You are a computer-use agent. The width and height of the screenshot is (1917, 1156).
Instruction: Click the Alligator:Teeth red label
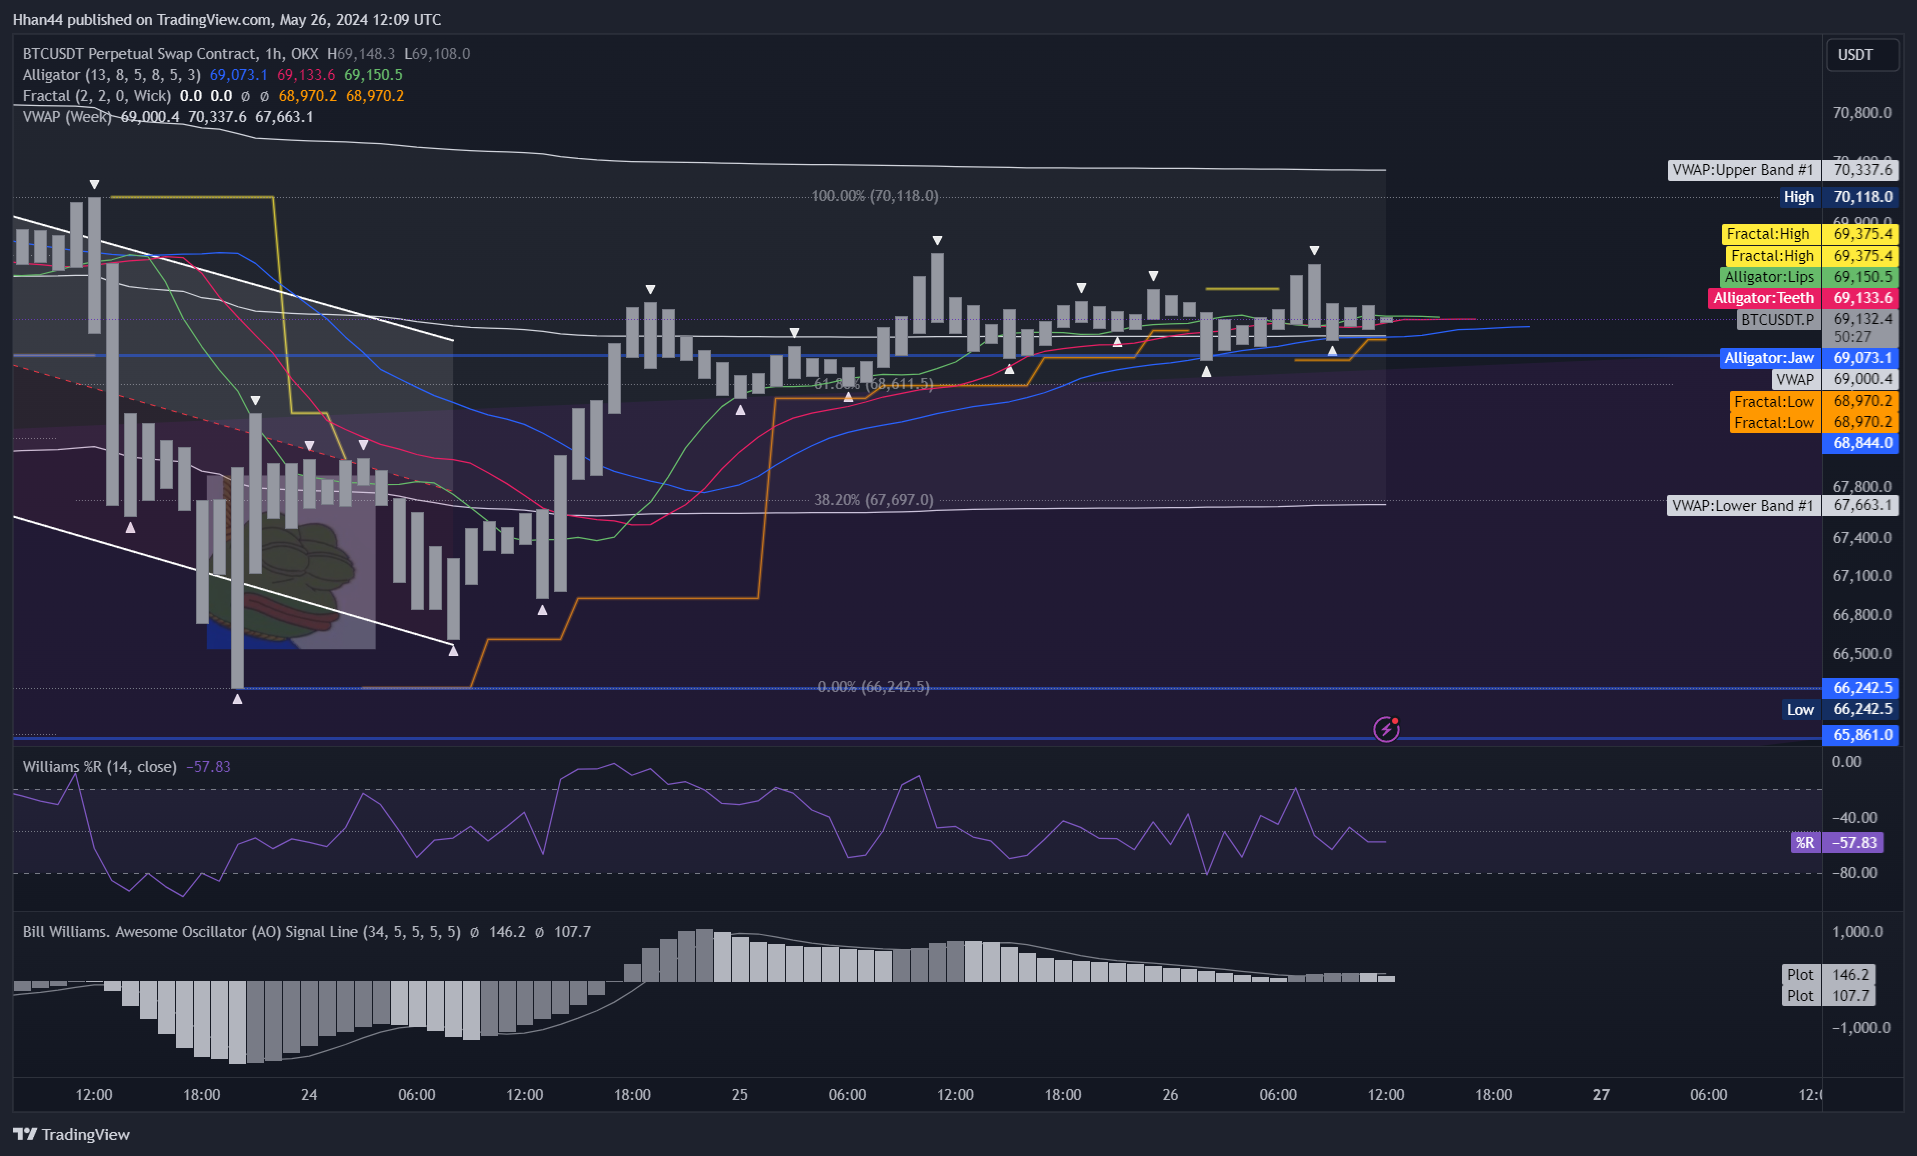coord(1804,298)
